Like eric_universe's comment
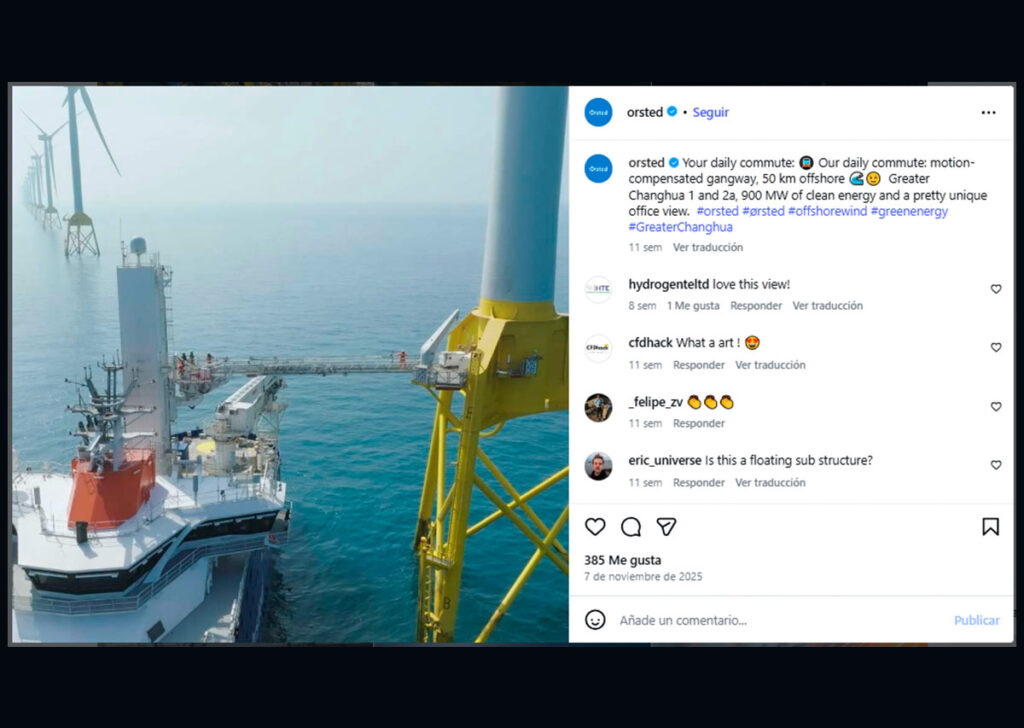The height and width of the screenshot is (728, 1024). pos(996,465)
